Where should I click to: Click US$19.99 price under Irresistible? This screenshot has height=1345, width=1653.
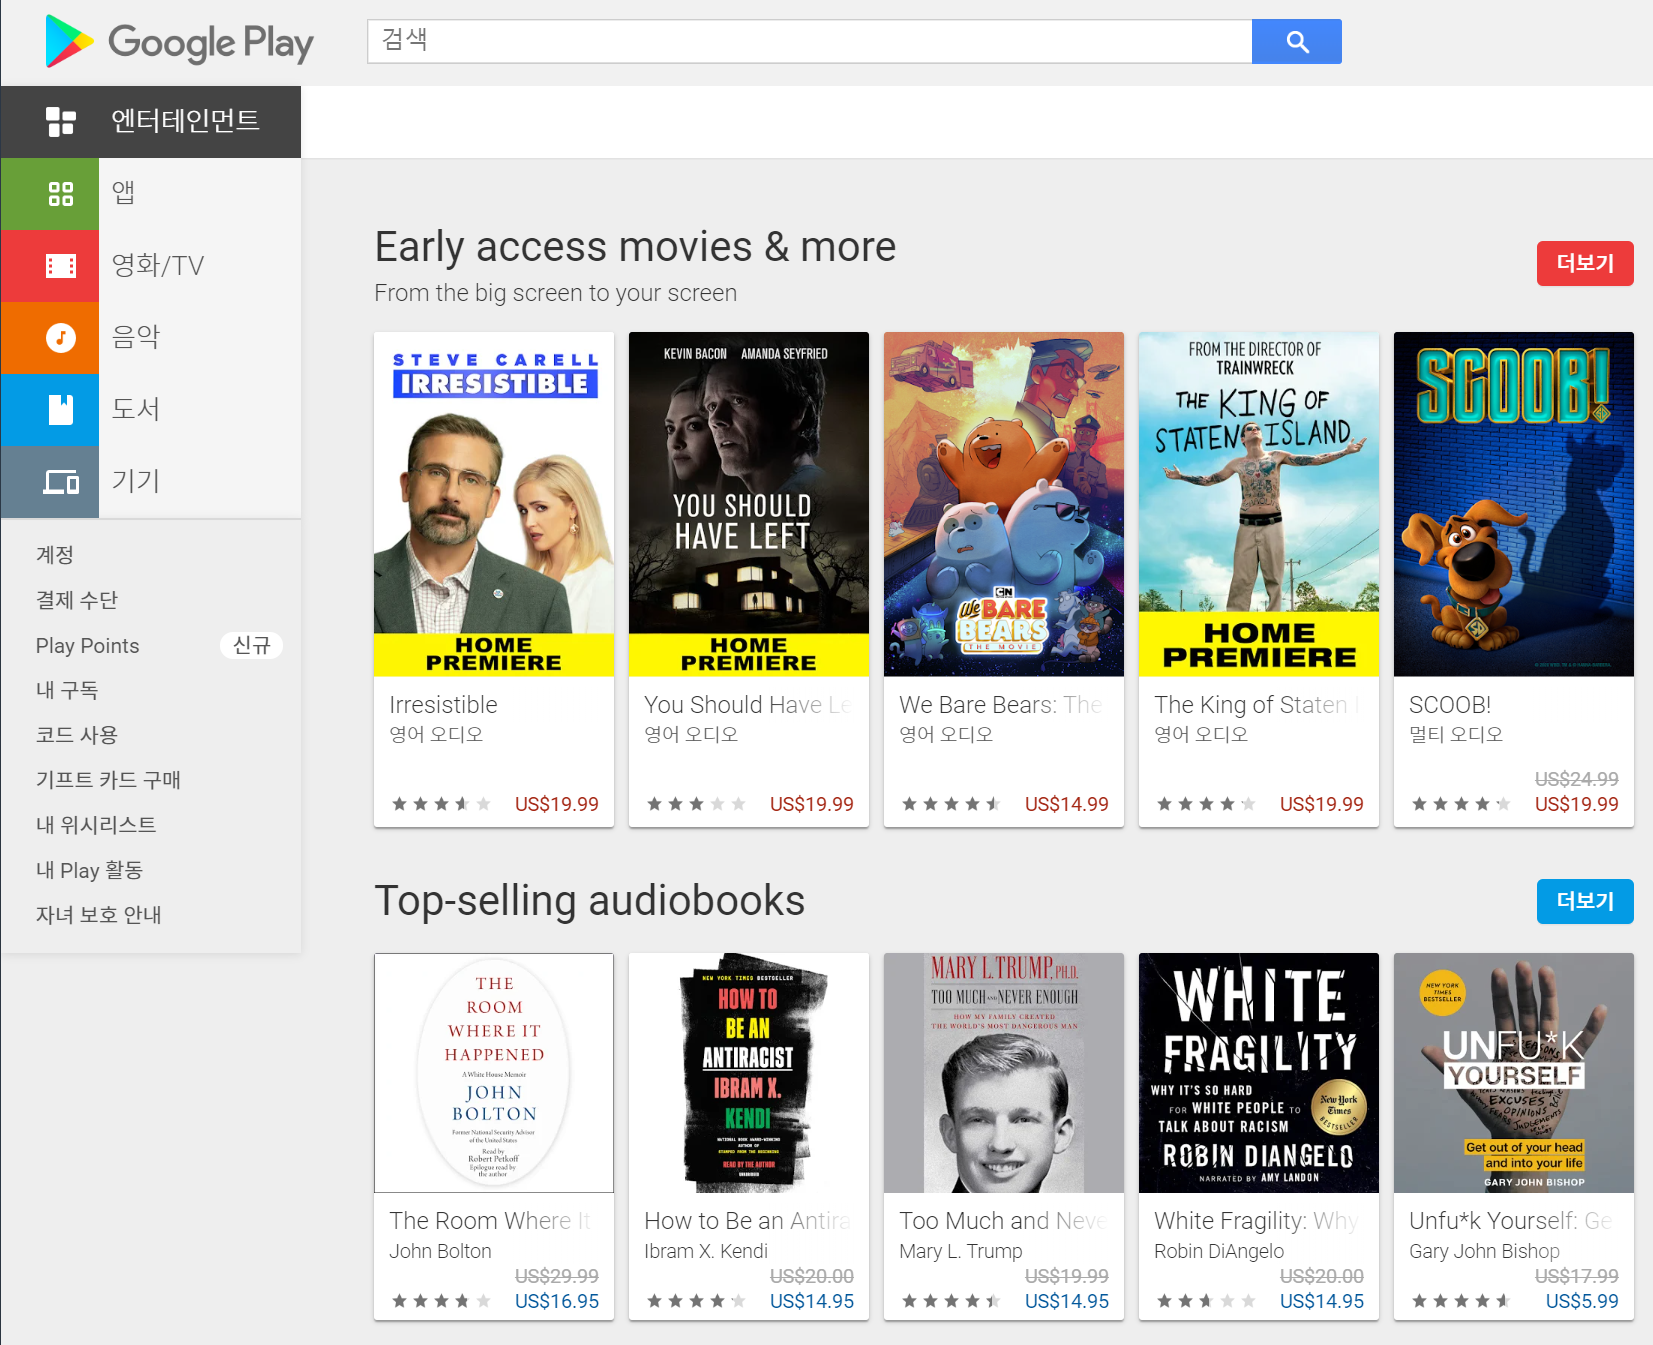tap(557, 804)
